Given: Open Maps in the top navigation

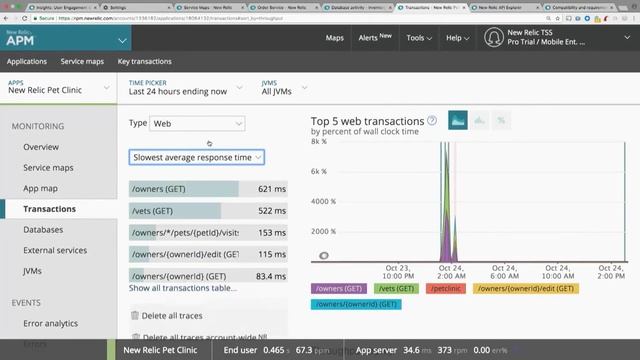Looking at the screenshot, I should [335, 38].
